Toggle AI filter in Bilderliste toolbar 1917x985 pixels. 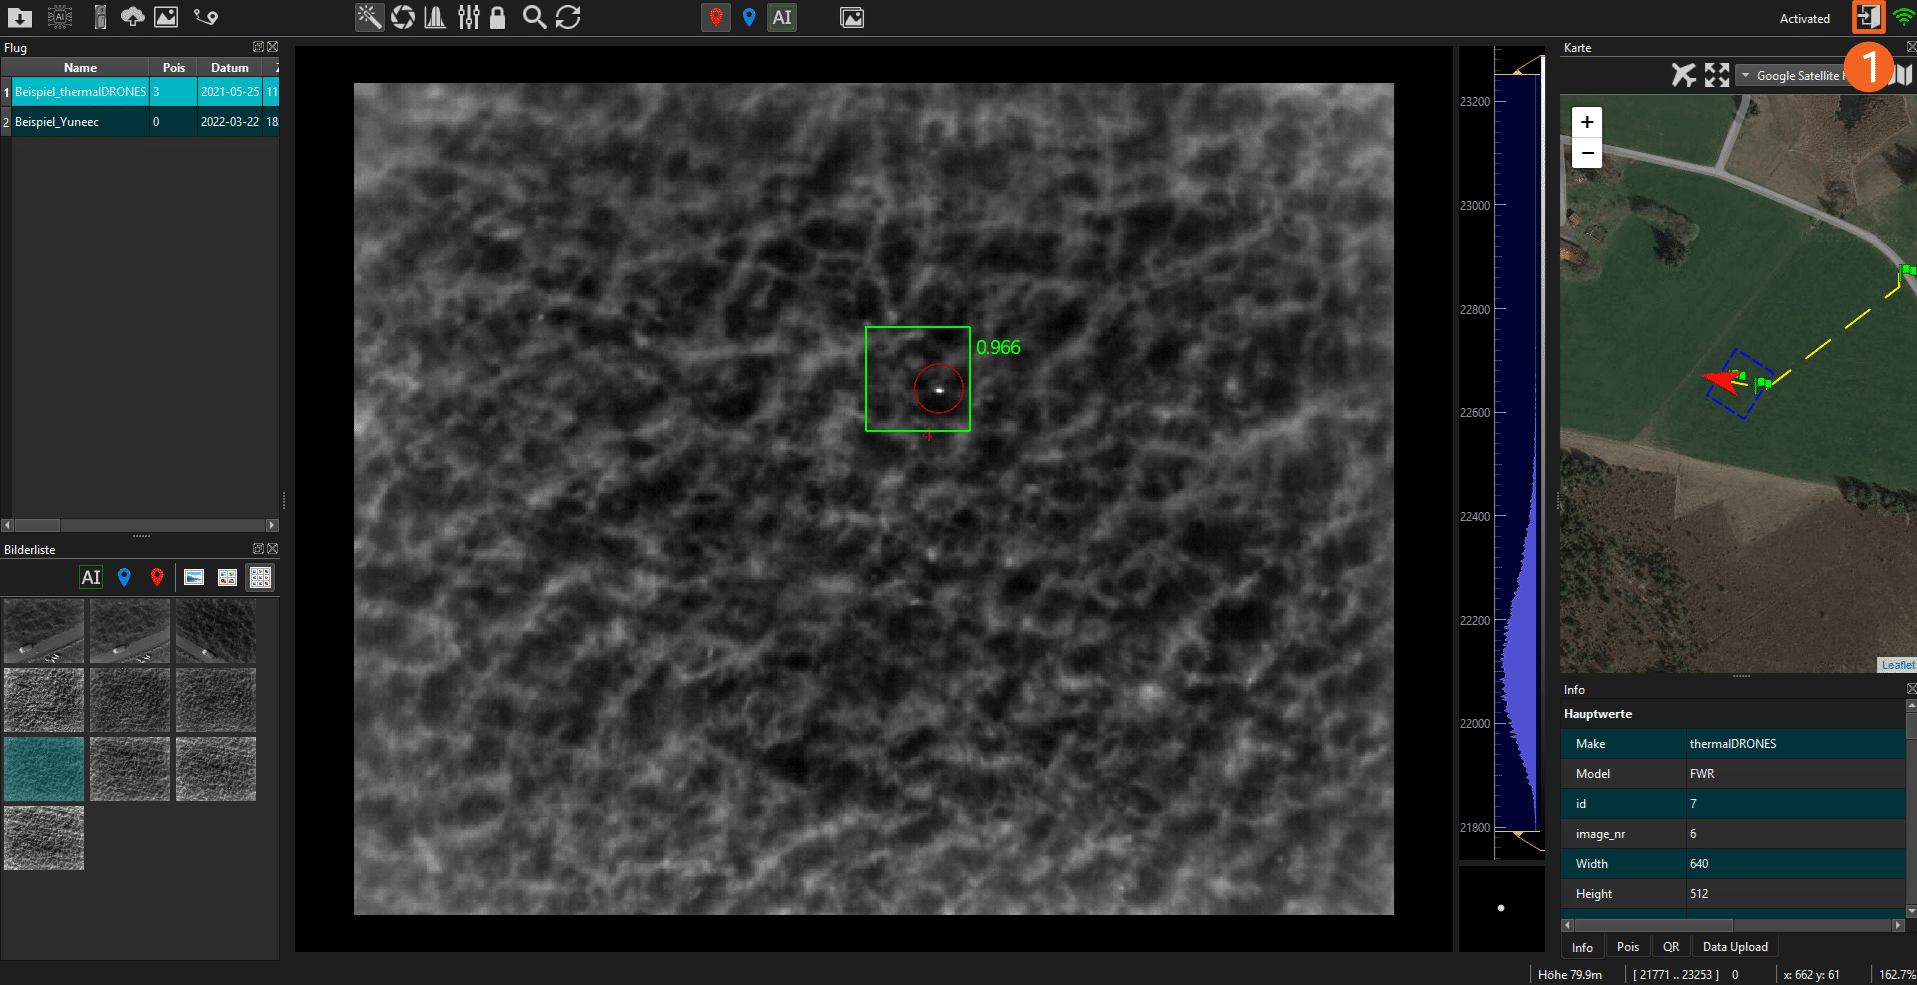91,577
